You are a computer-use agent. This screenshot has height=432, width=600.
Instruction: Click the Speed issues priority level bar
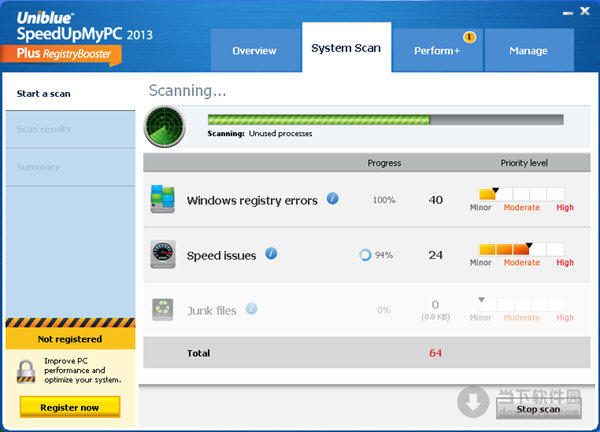click(x=522, y=249)
